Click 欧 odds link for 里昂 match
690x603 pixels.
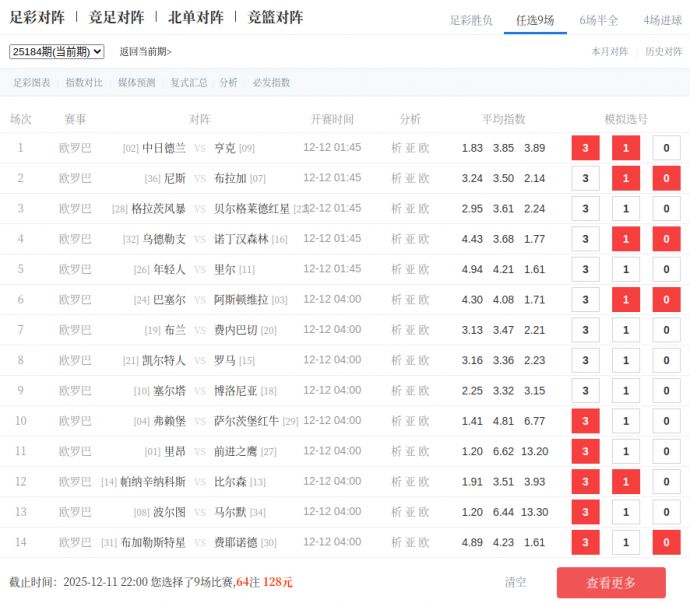[x=424, y=452]
